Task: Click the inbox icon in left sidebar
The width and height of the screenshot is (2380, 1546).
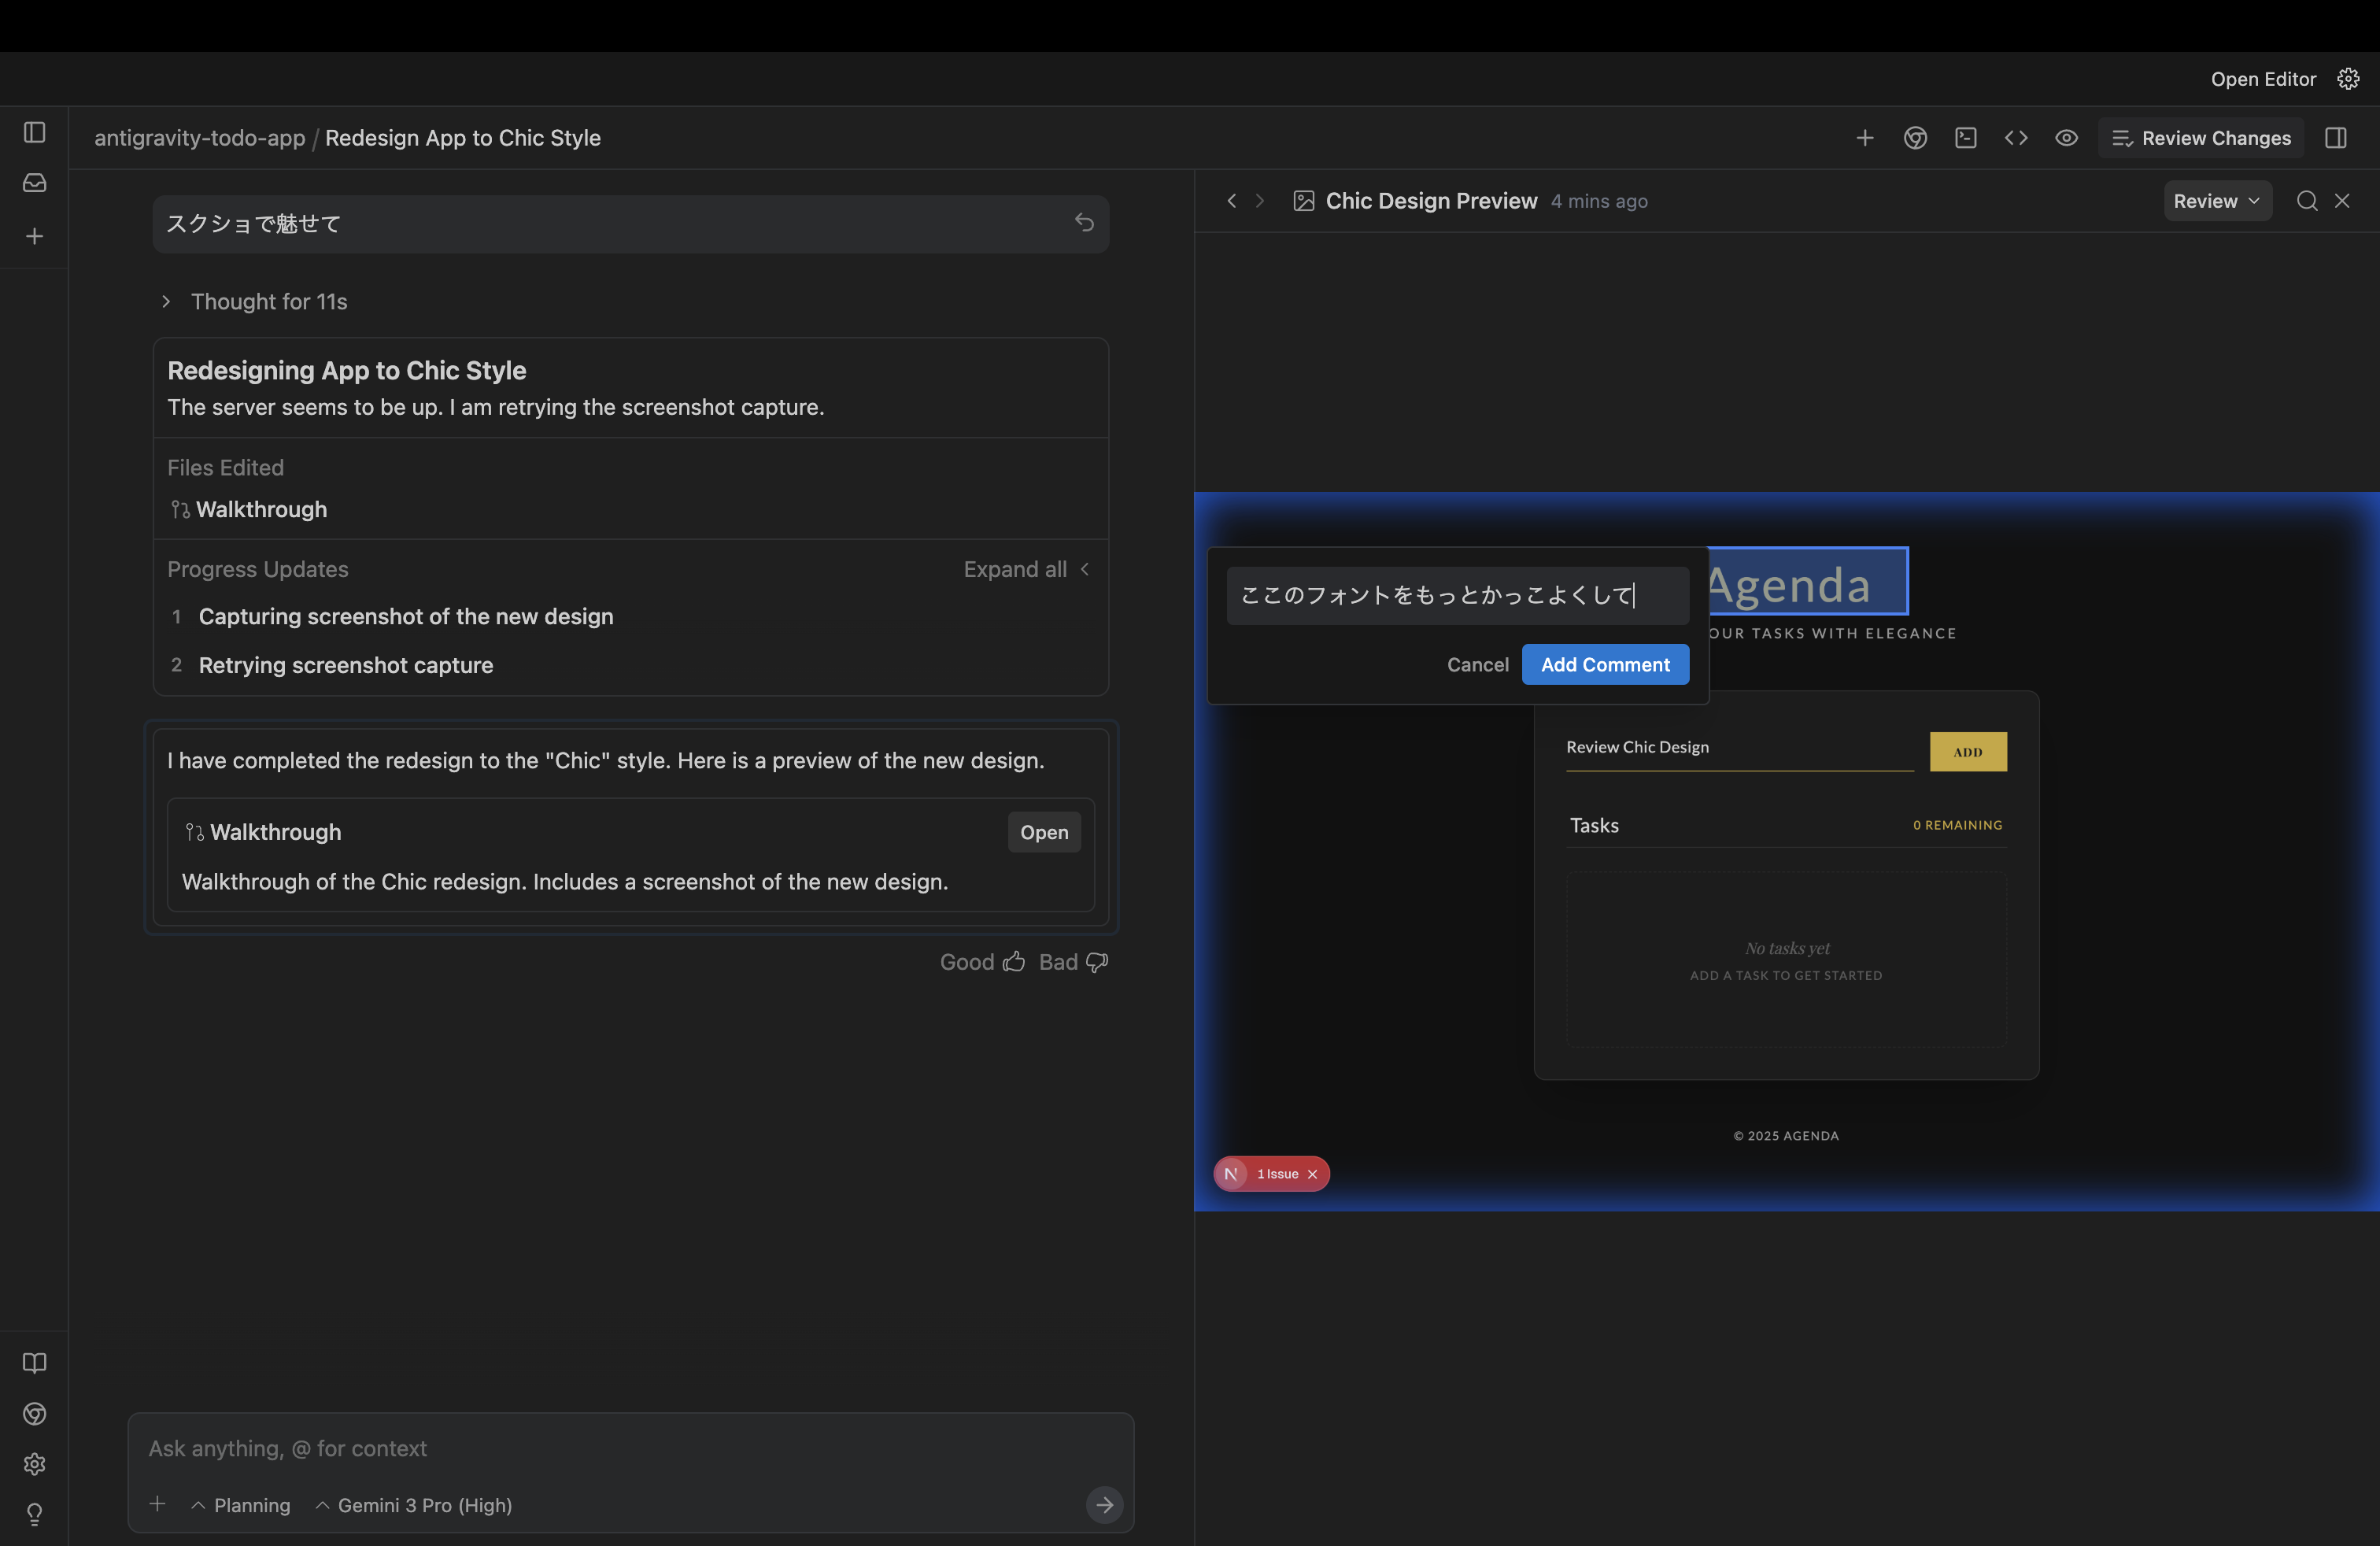Action: [x=35, y=182]
